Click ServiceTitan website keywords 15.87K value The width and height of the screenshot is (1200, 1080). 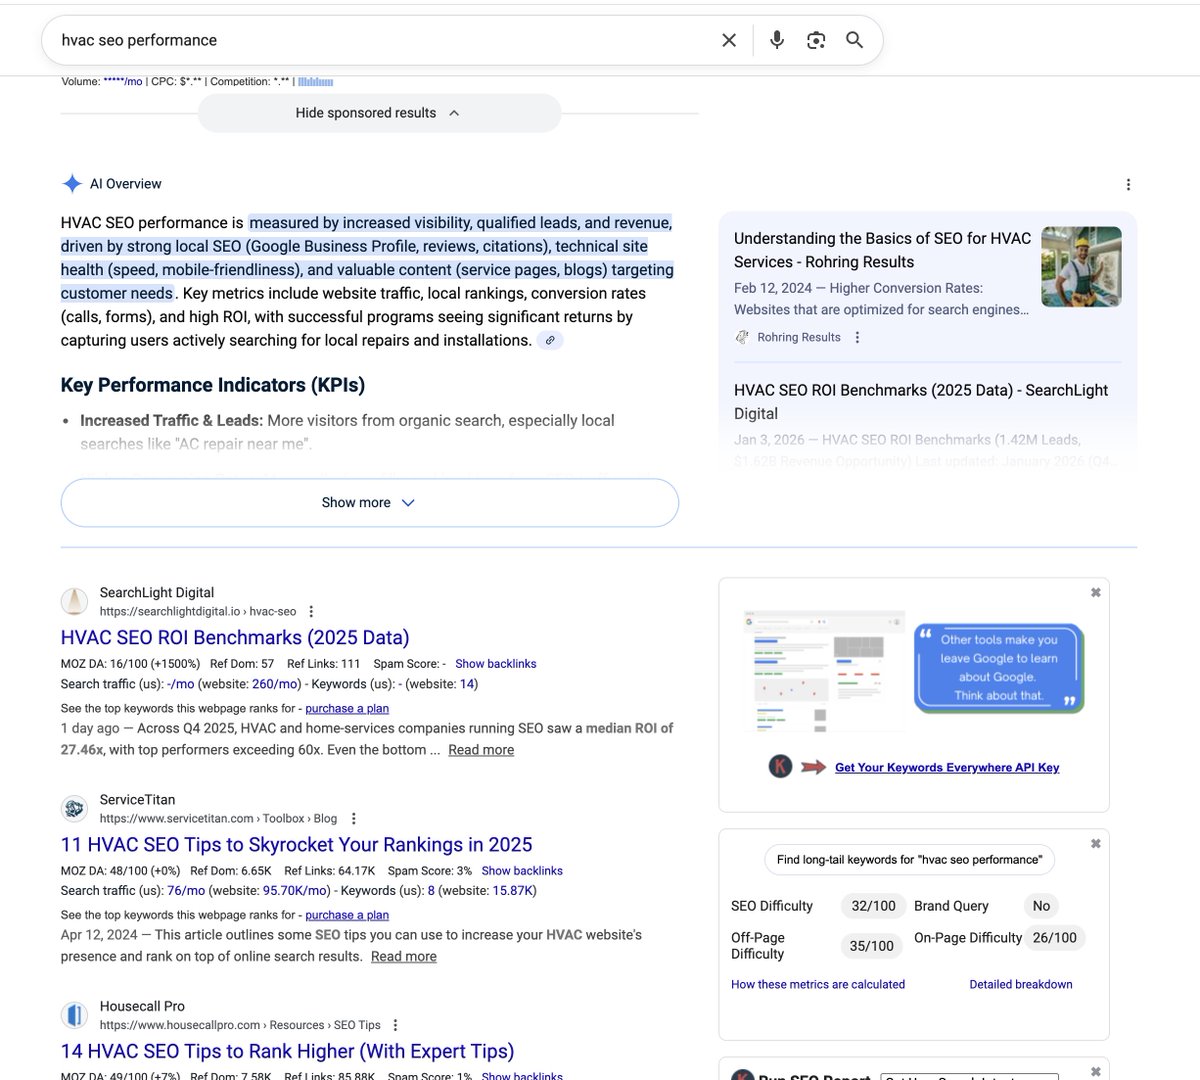point(514,890)
